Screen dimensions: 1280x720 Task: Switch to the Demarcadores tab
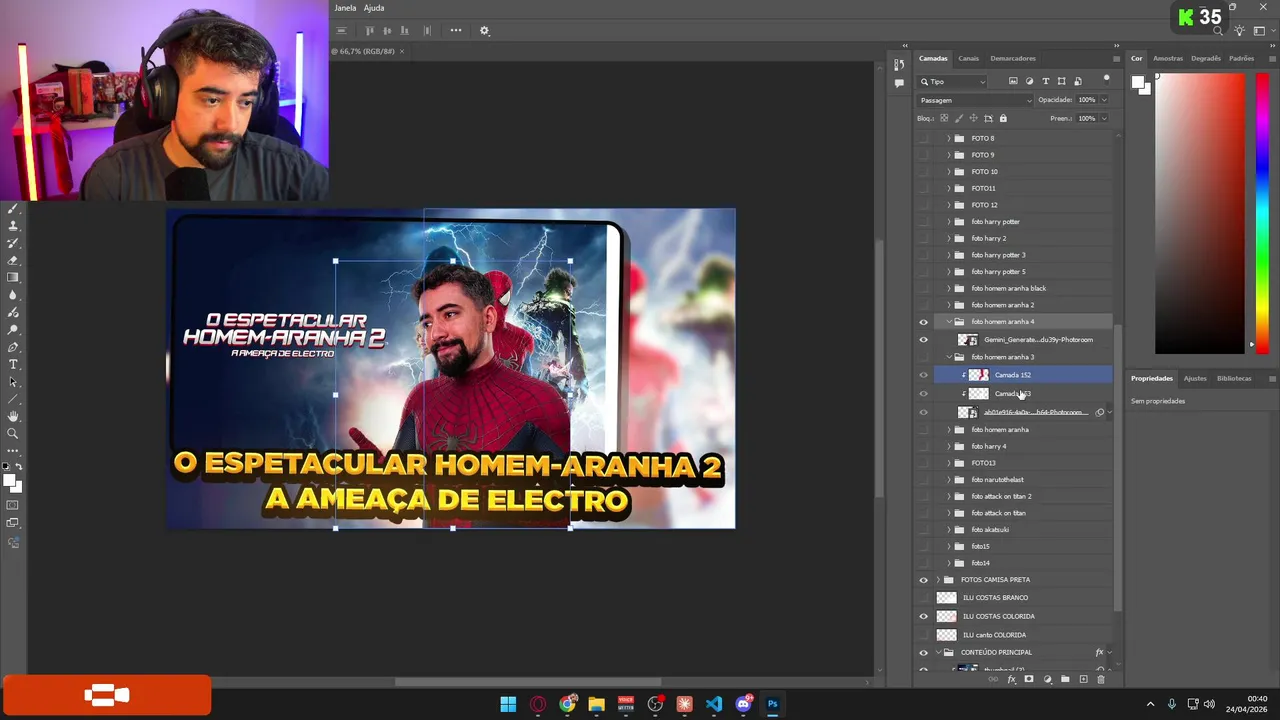pyautogui.click(x=1013, y=58)
